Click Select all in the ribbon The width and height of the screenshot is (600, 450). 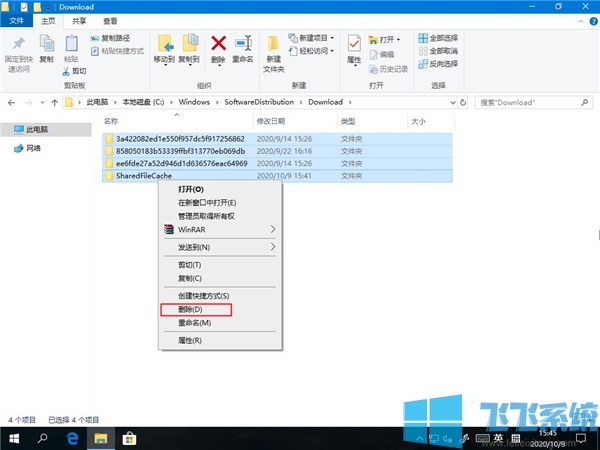click(x=438, y=38)
